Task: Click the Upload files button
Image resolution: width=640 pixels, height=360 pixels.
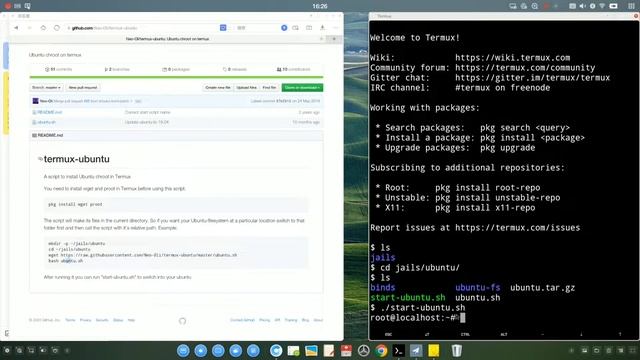Action: [x=247, y=87]
